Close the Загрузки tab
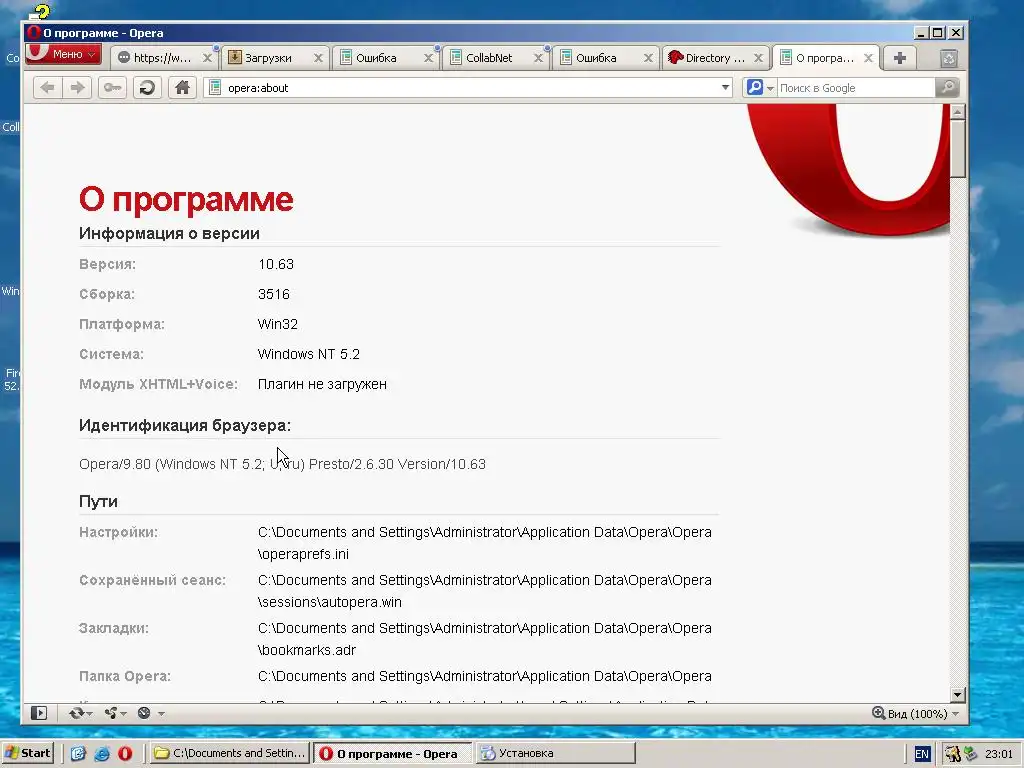This screenshot has height=768, width=1024. click(318, 58)
